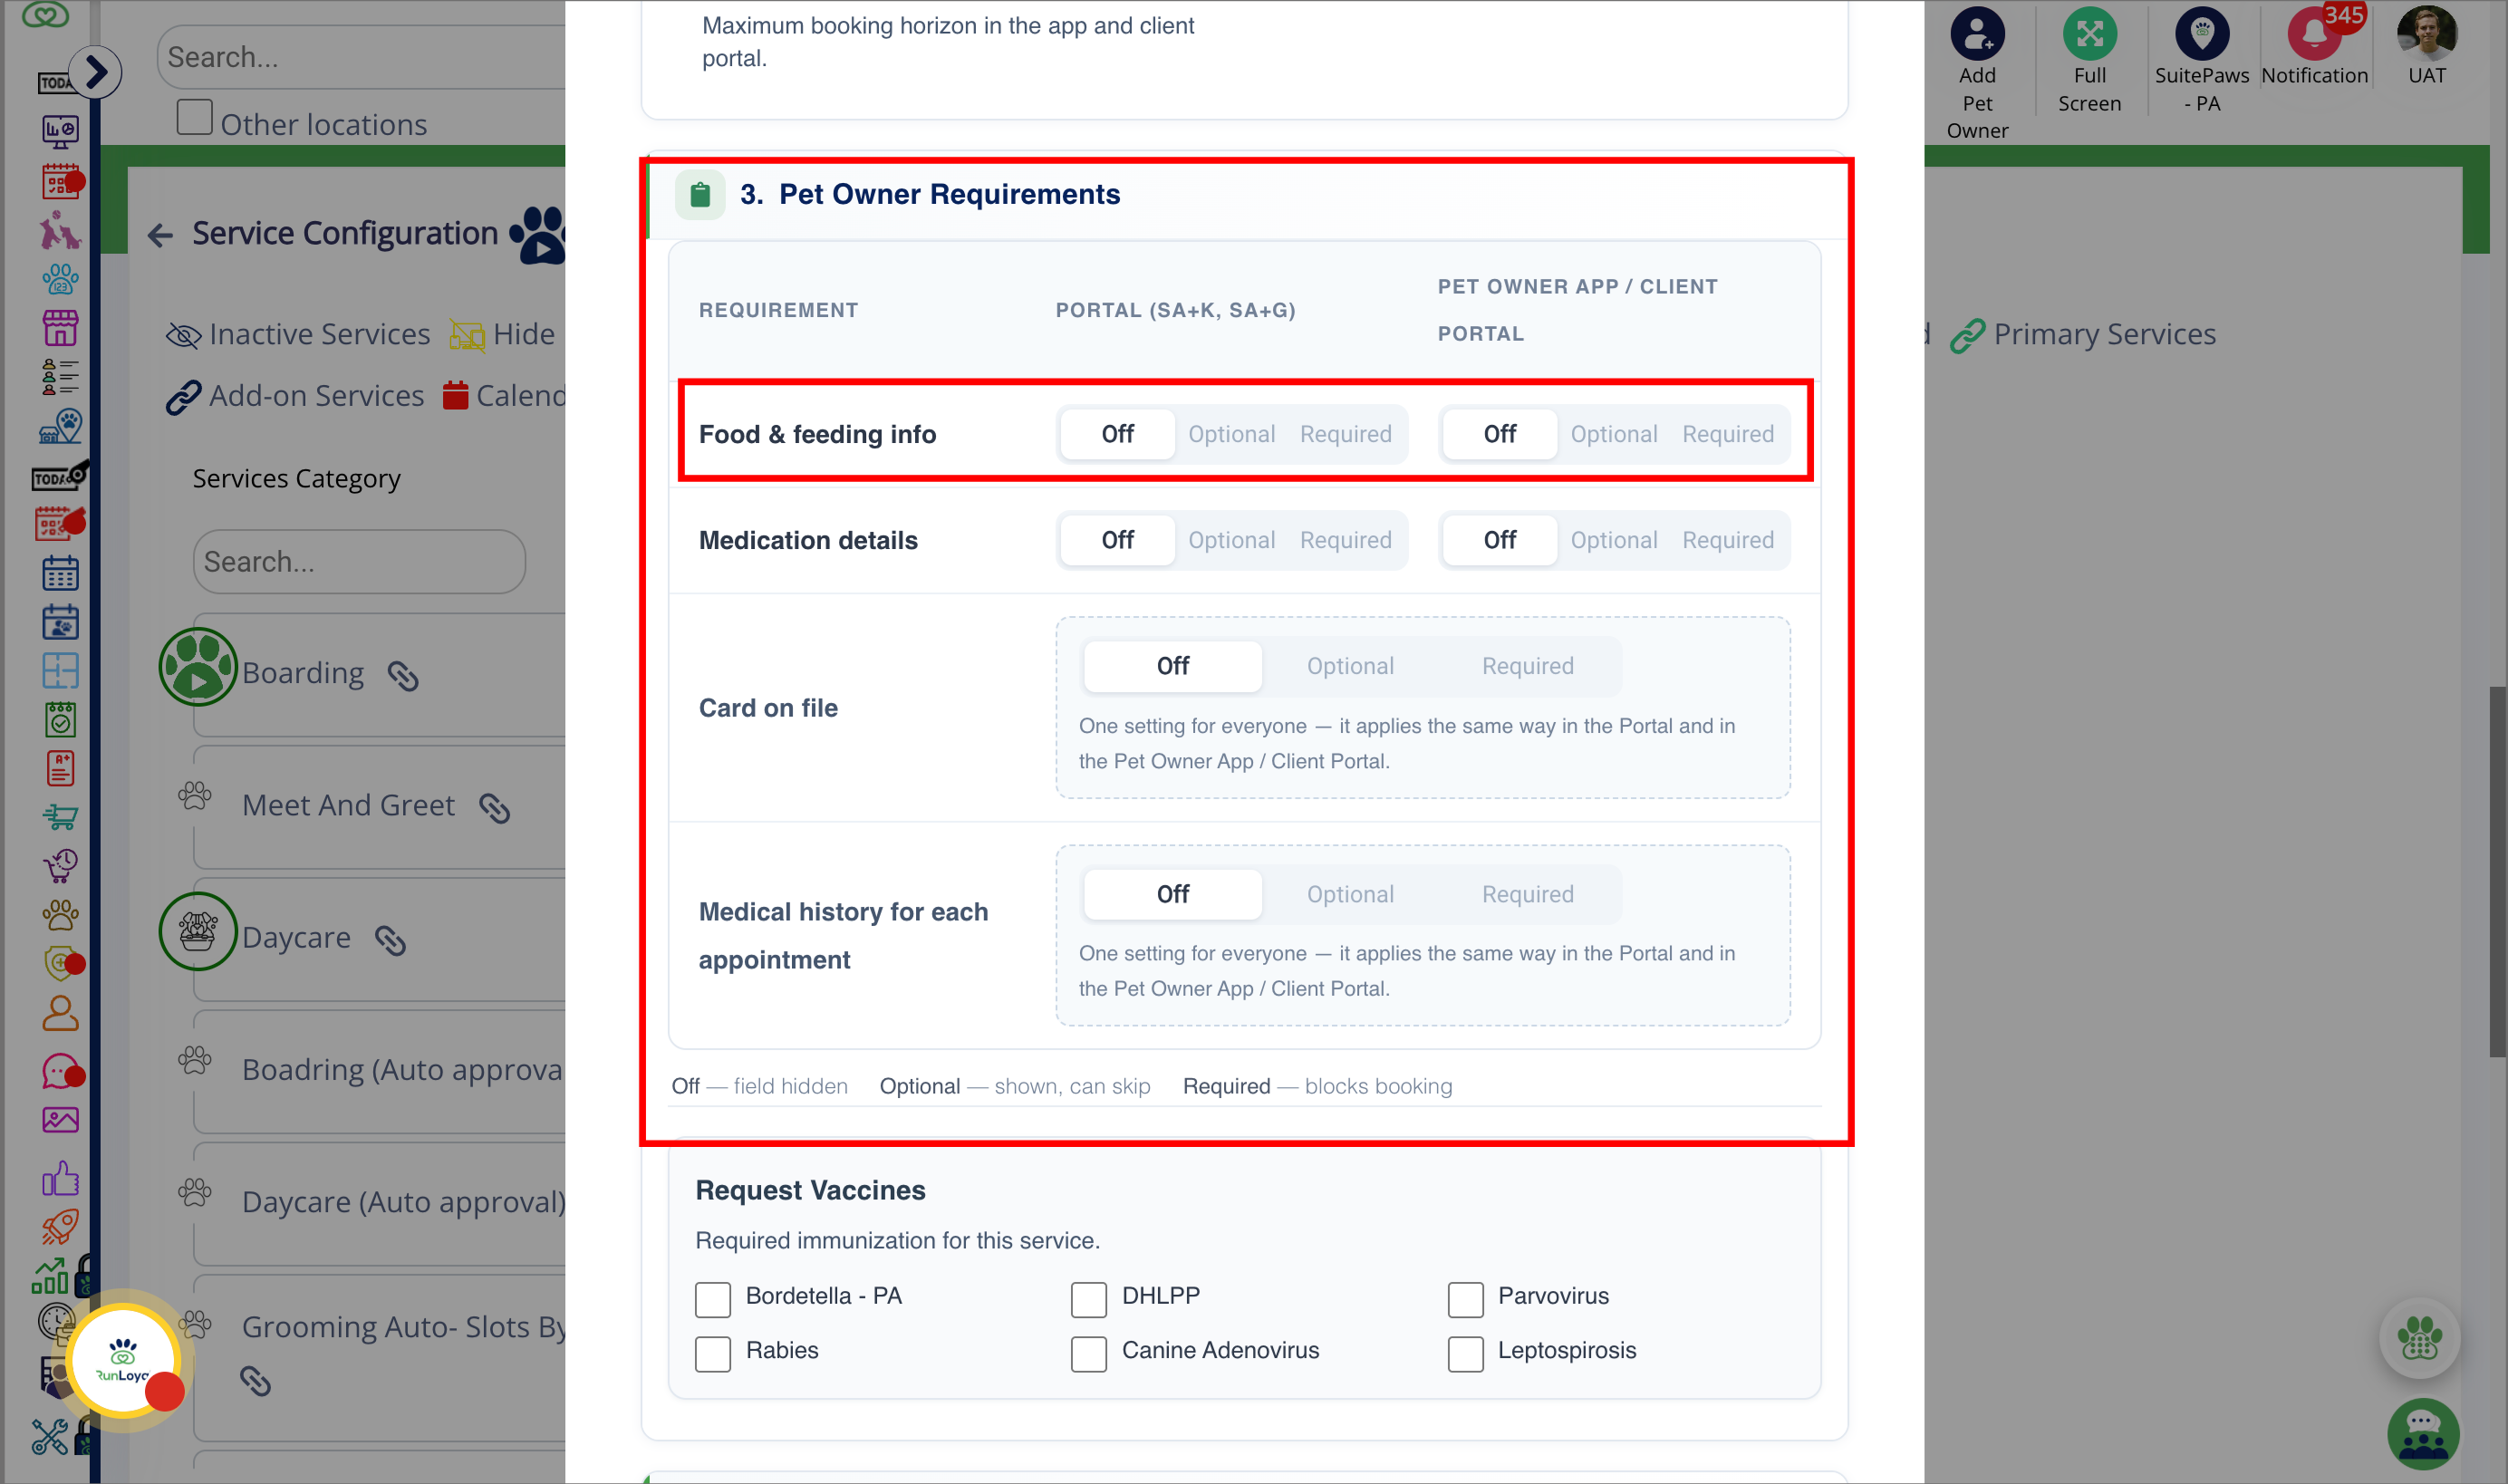Click the Add Pet Owner icon
The image size is (2508, 1484).
[1977, 33]
